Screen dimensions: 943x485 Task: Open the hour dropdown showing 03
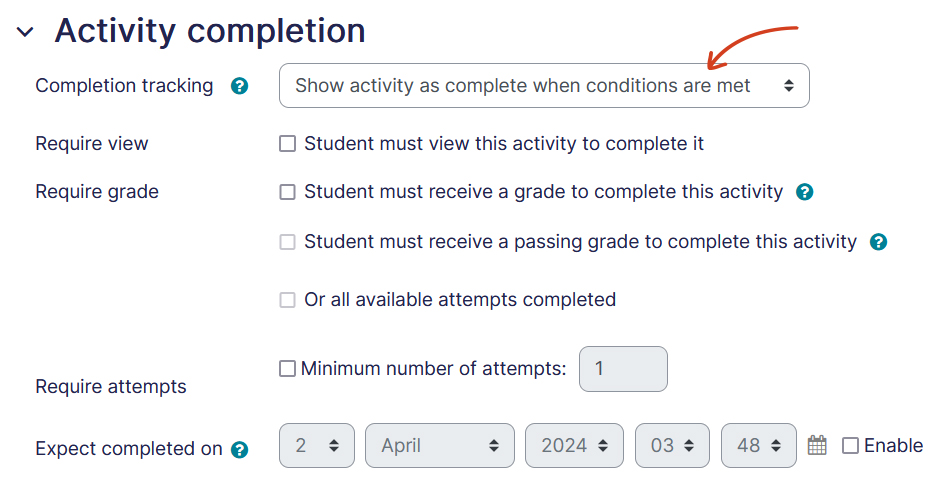(x=672, y=446)
